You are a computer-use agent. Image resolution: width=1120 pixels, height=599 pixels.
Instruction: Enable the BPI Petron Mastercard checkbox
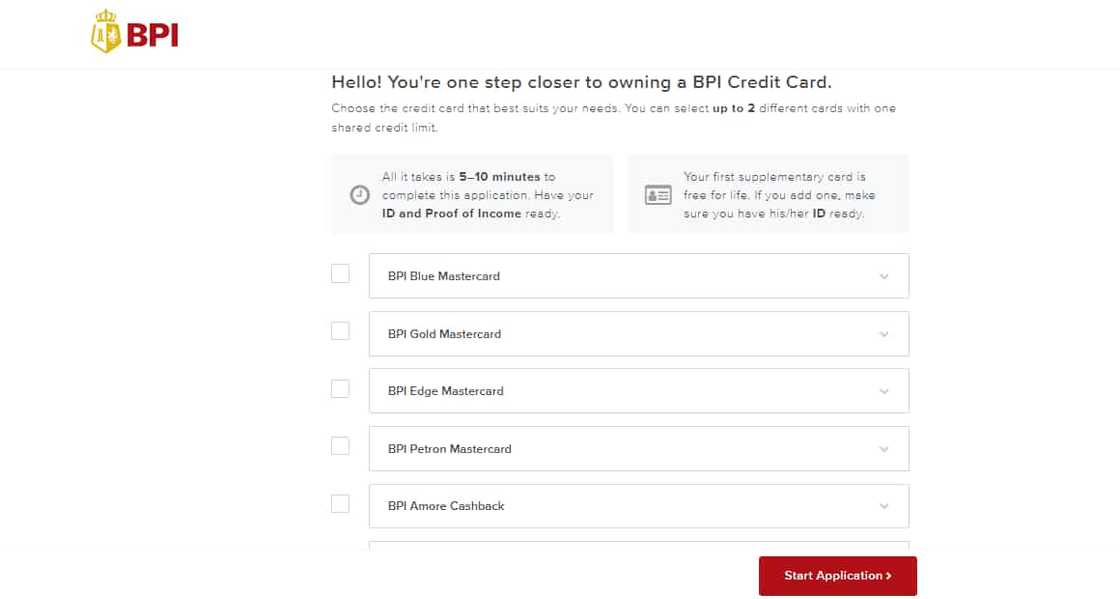coord(340,446)
